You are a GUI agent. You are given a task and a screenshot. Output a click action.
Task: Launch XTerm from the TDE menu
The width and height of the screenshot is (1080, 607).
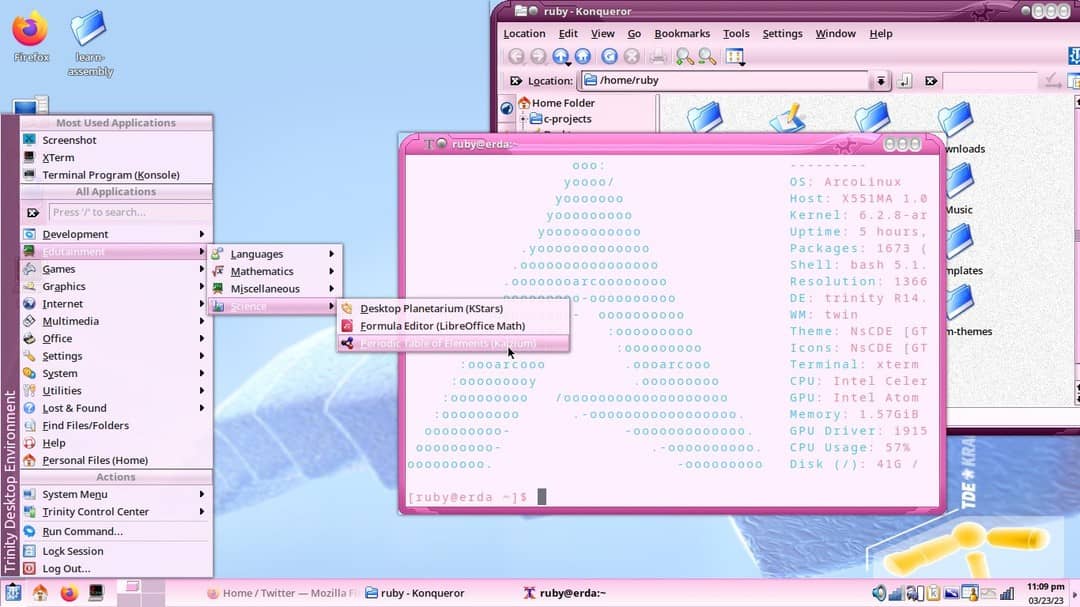tap(116, 157)
